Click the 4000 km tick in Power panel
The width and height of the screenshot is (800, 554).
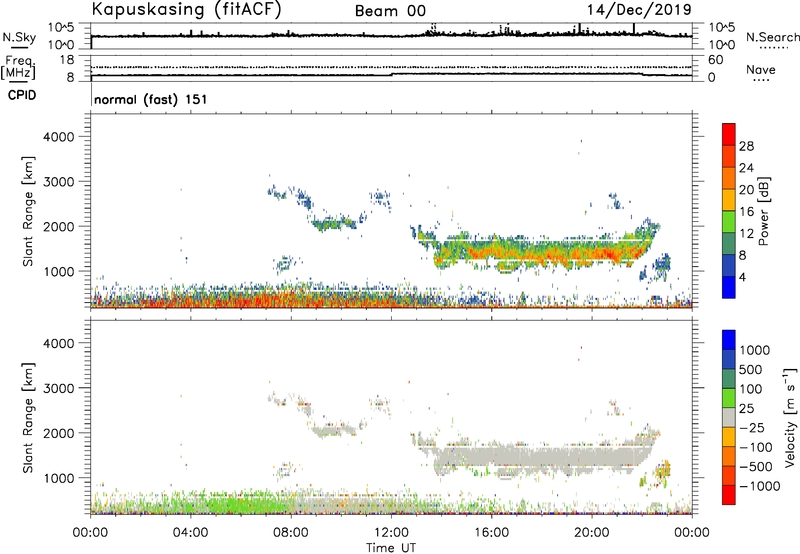(x=59, y=137)
